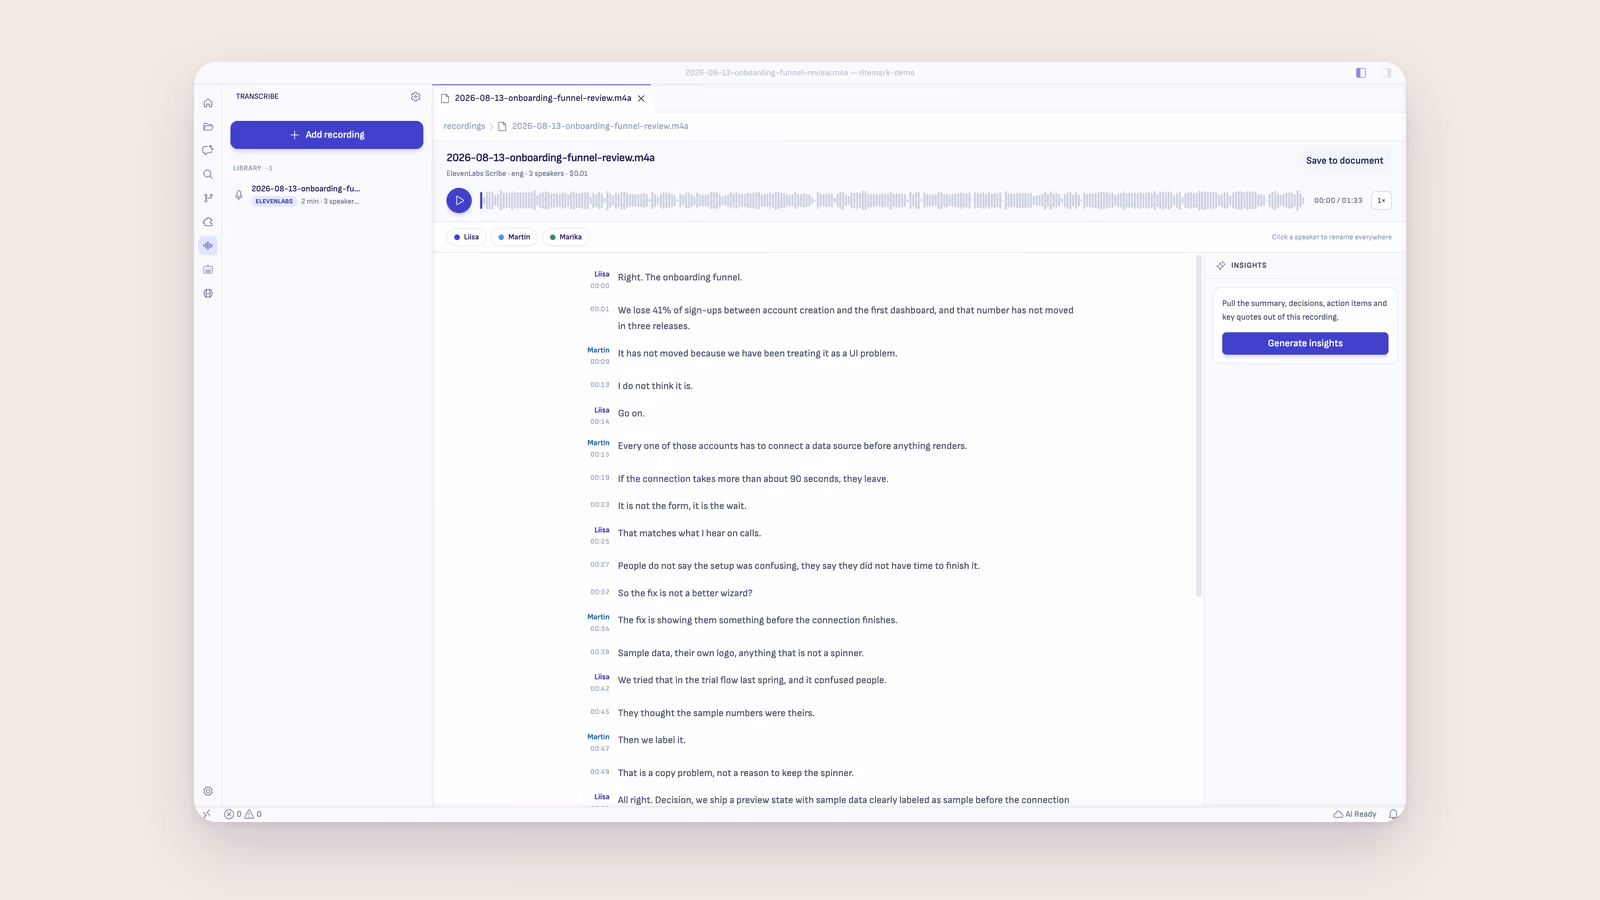Rename the Marika speaker chip

[x=566, y=237]
